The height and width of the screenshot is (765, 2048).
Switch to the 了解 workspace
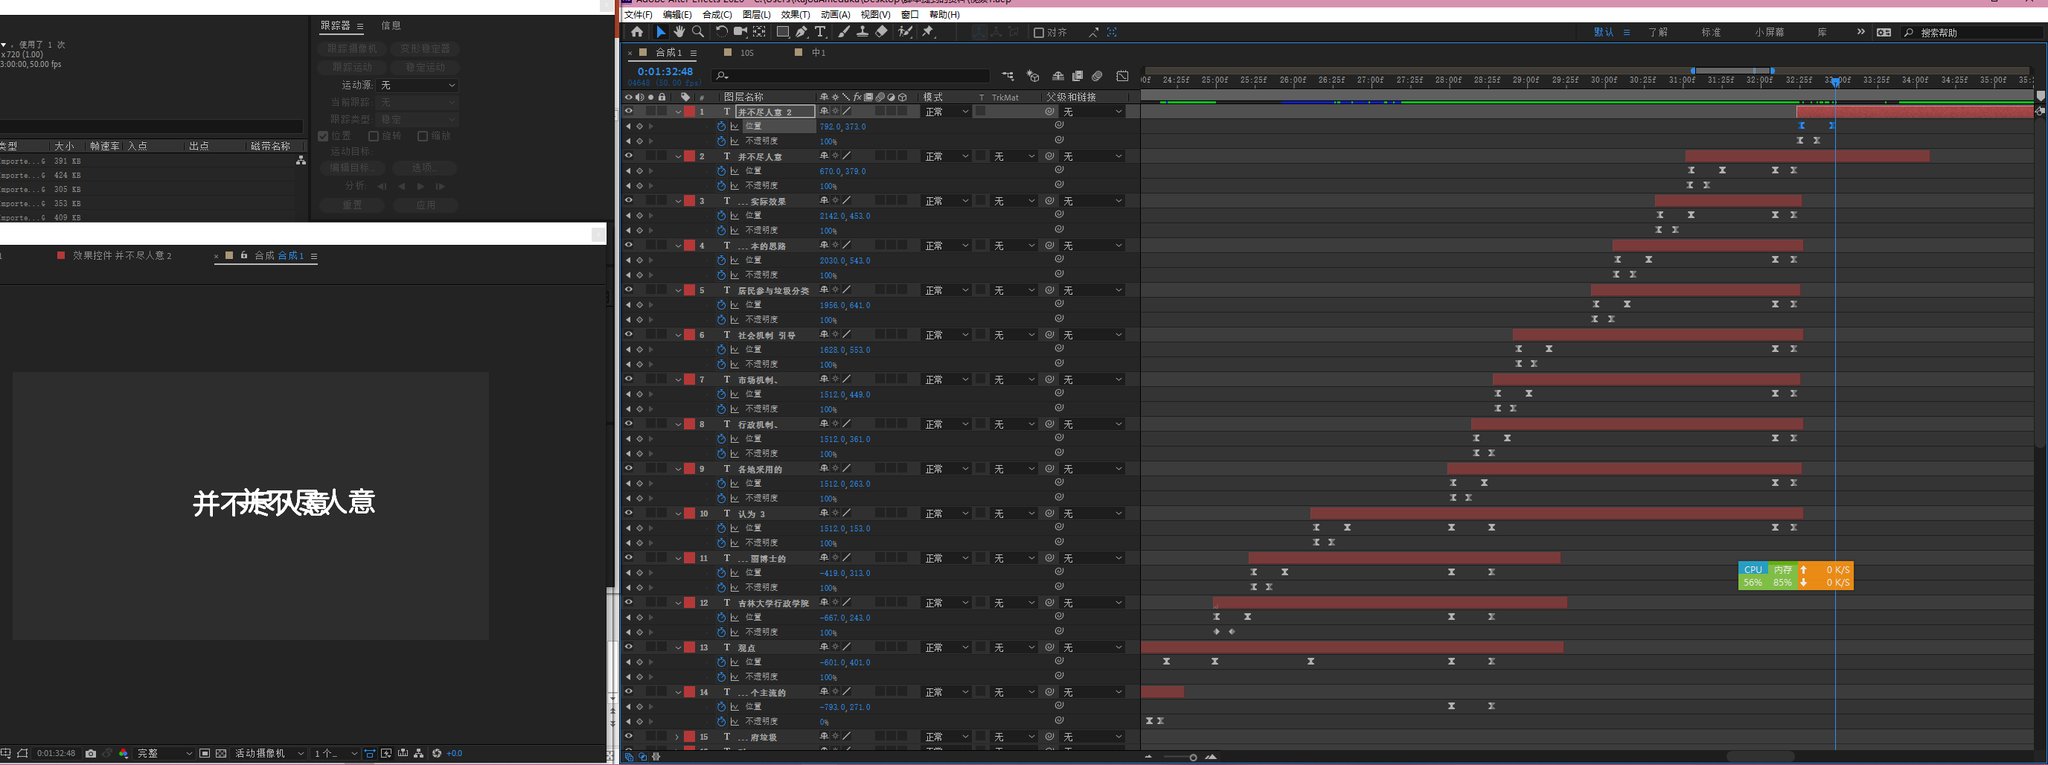click(x=1658, y=32)
